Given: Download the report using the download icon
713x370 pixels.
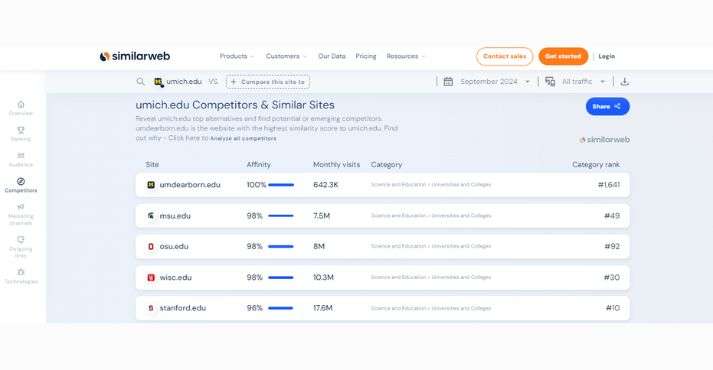Looking at the screenshot, I should [x=625, y=81].
